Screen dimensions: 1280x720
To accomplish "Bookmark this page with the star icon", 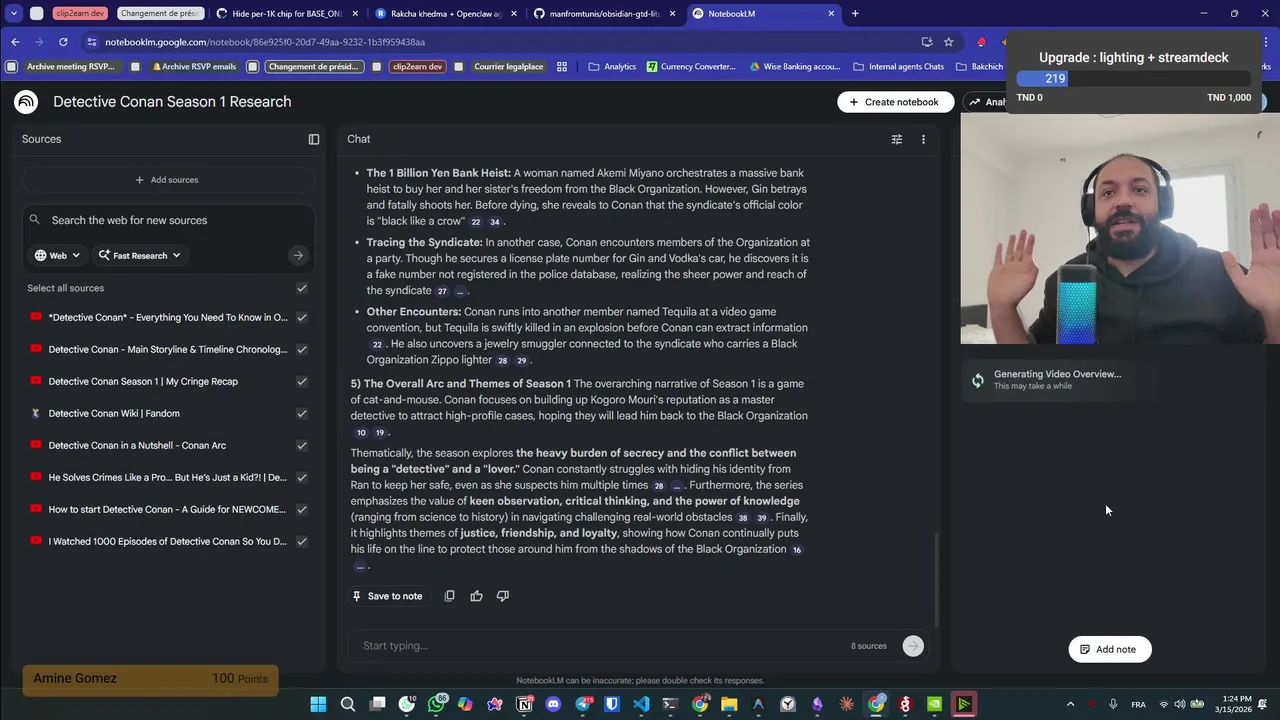I will [x=948, y=42].
